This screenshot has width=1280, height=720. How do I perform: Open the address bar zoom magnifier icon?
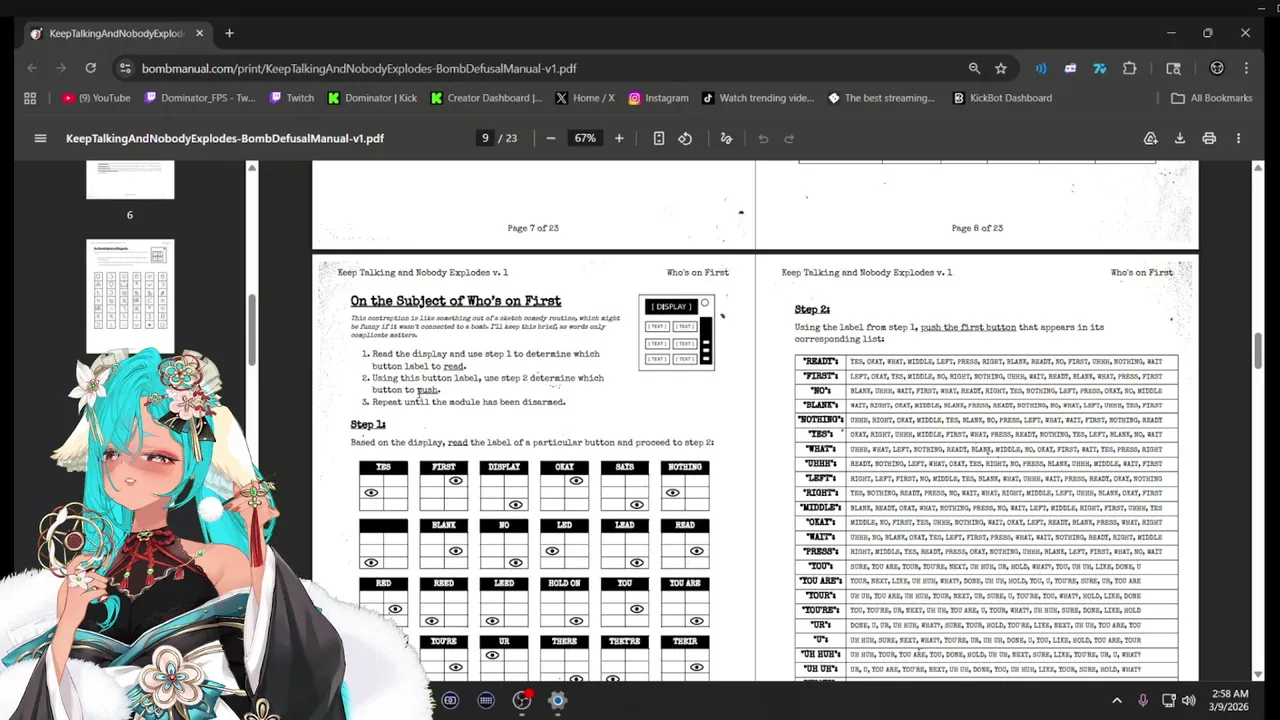click(974, 68)
